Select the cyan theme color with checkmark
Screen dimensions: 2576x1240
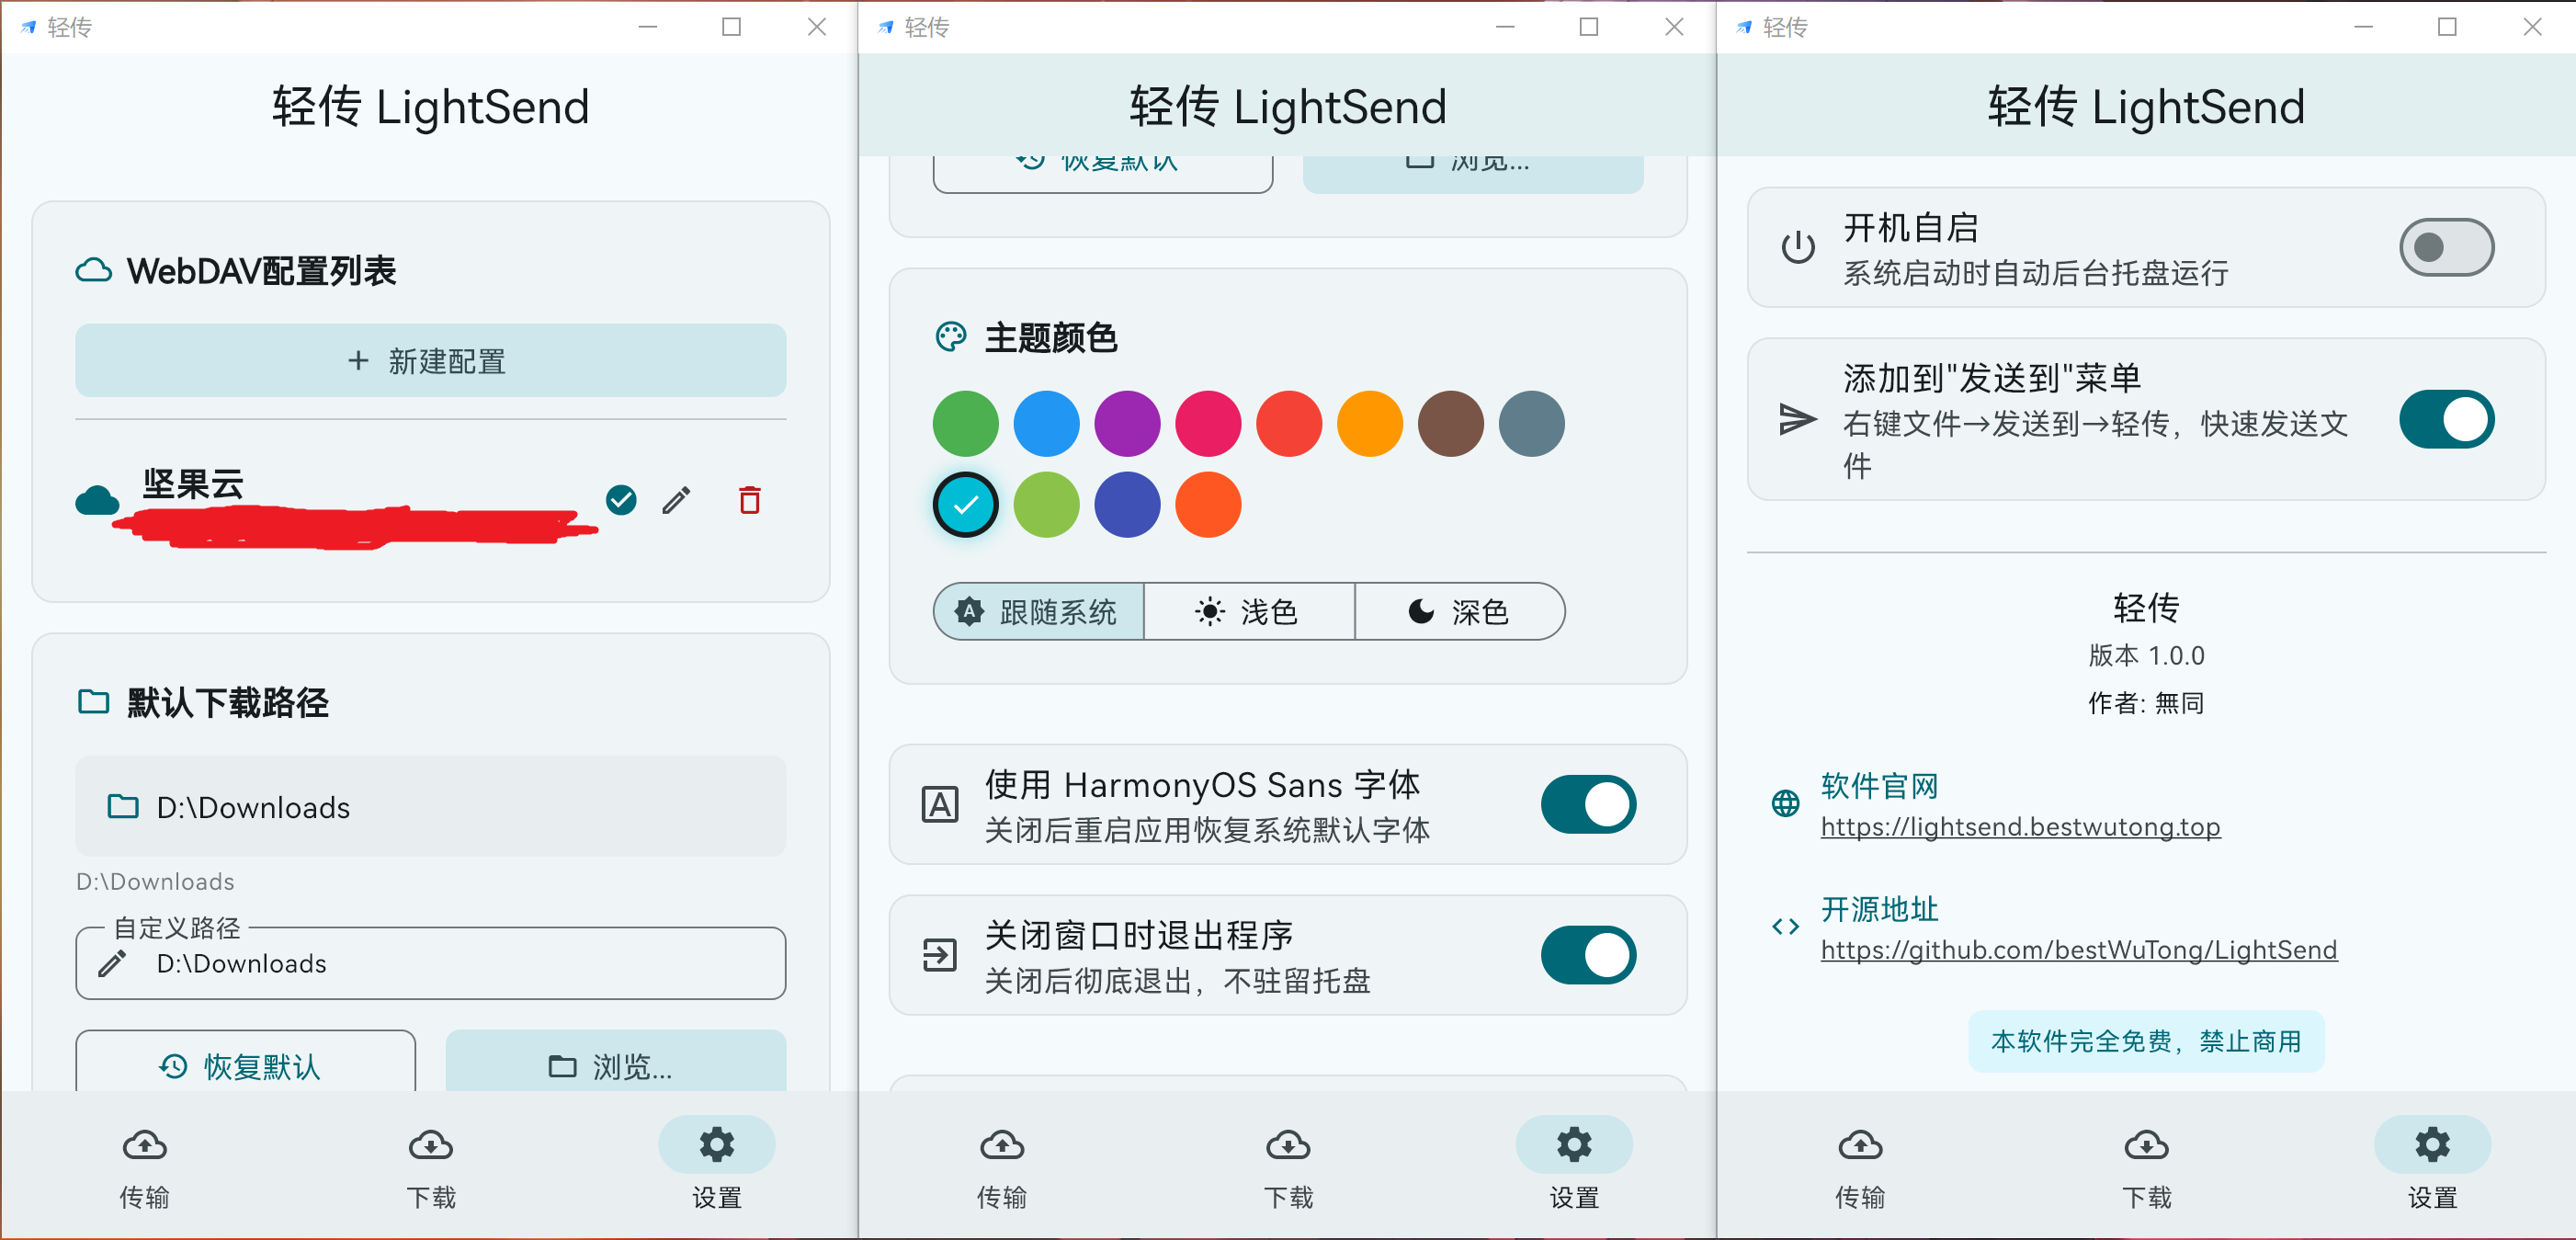966,505
